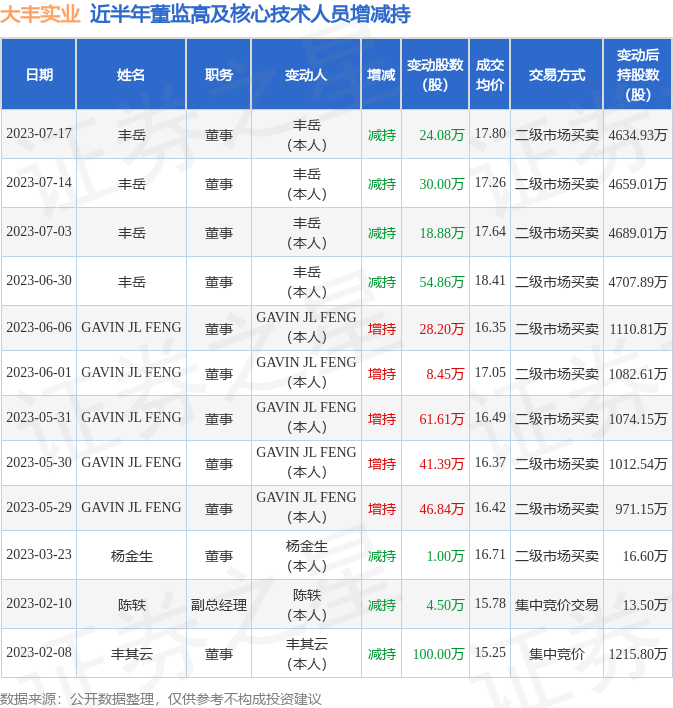Click the 姓名 column header

(x=131, y=75)
